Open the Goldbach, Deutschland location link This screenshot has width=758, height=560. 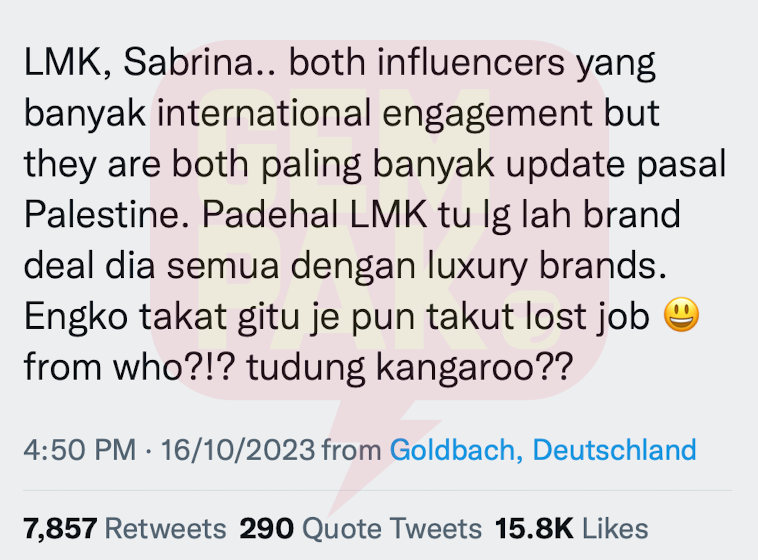click(x=543, y=450)
